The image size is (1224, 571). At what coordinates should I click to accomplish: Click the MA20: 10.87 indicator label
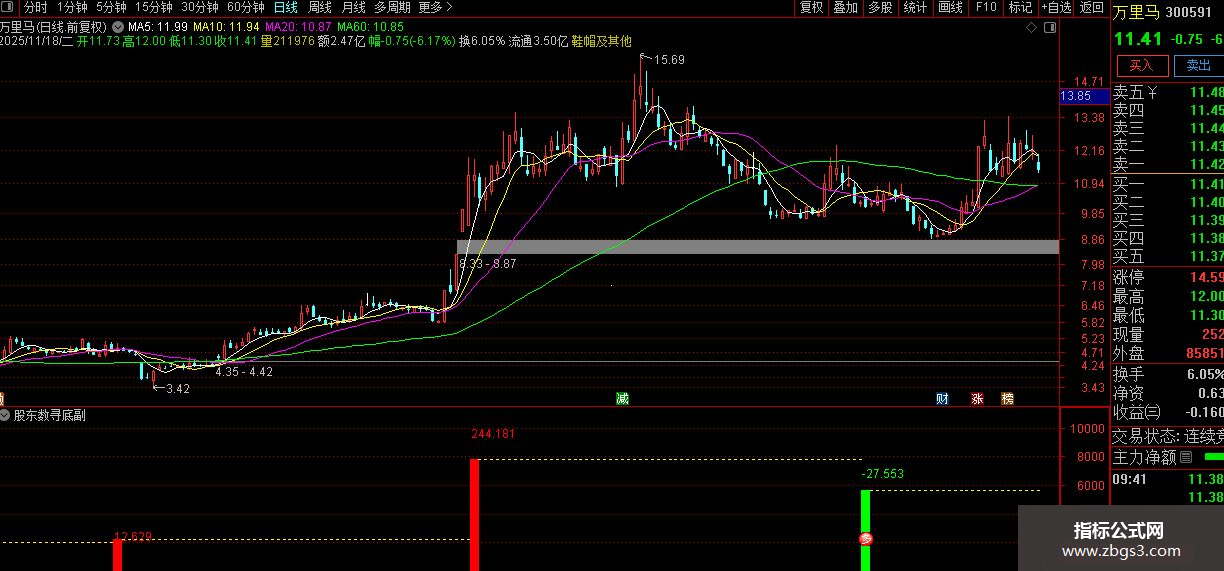(x=298, y=27)
